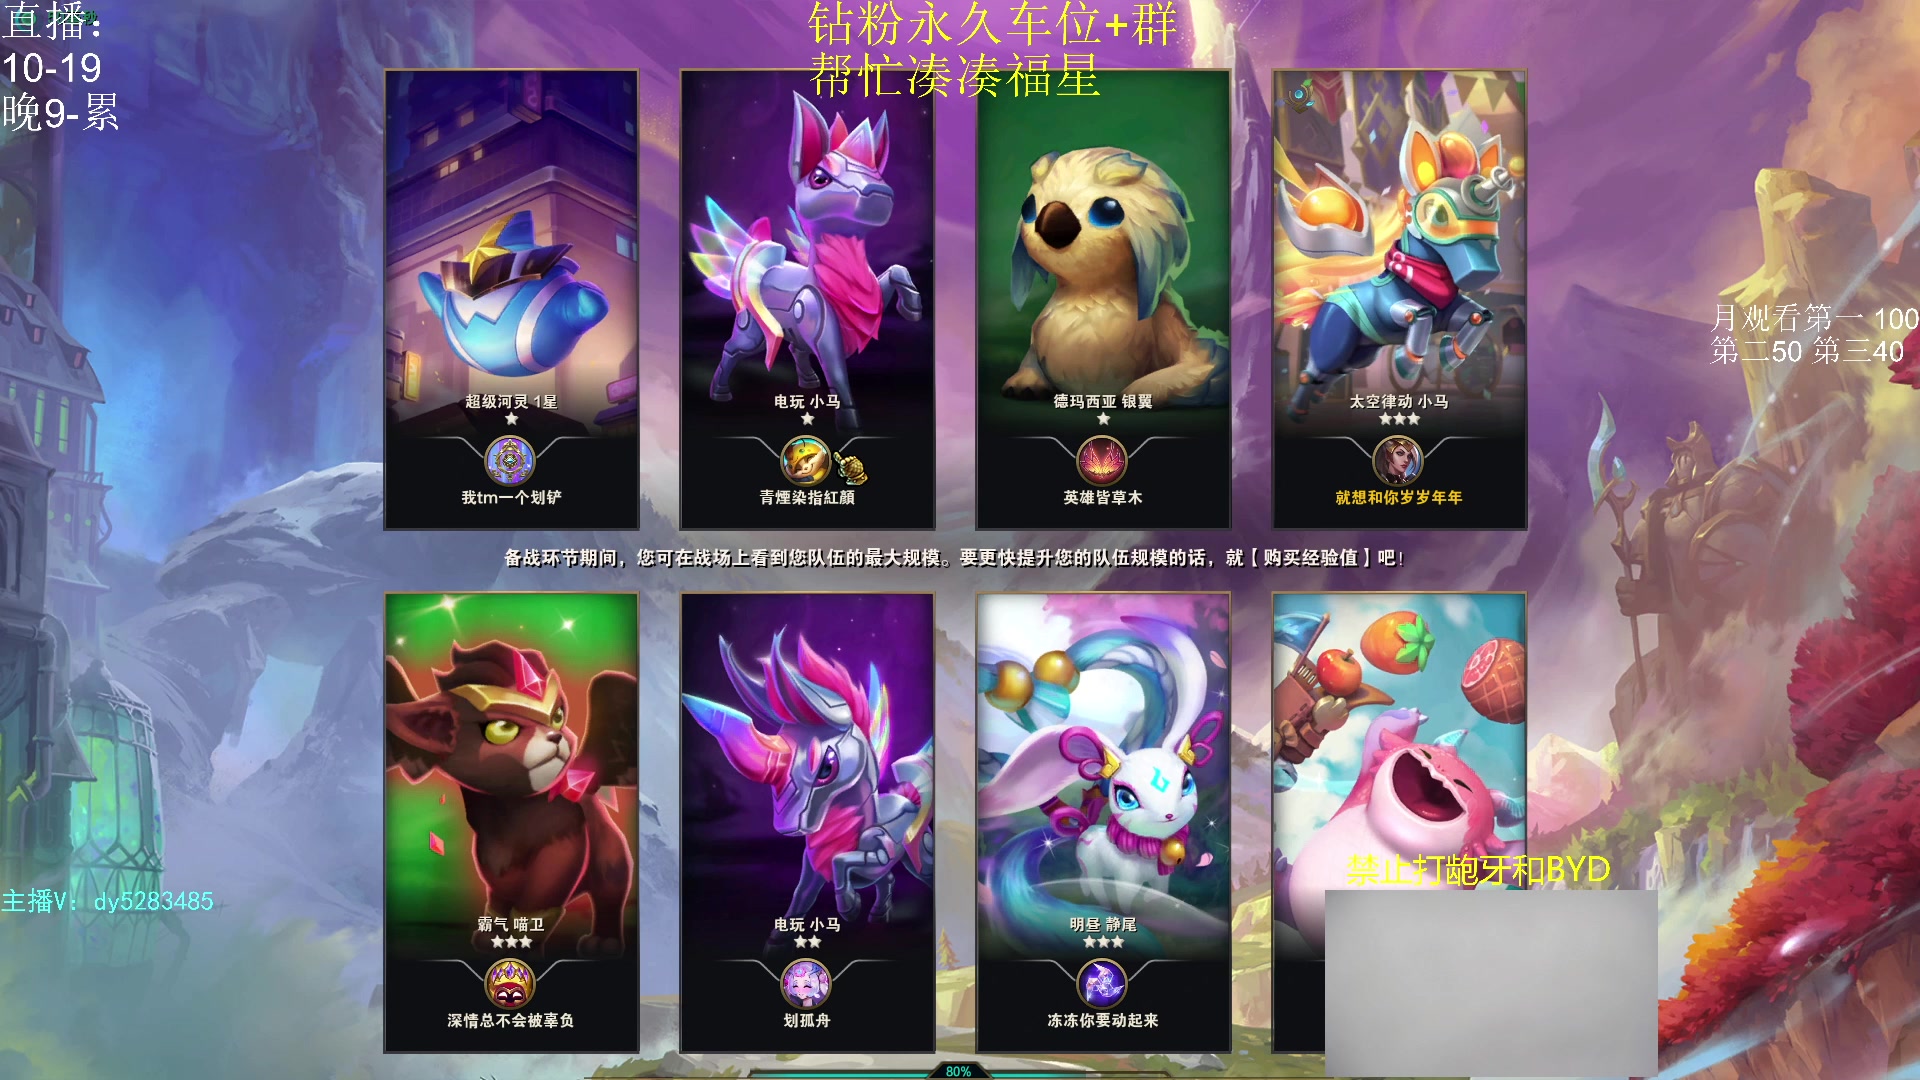
Task: Select the 德玛西亚 银翼 little legend card
Action: click(x=1103, y=299)
